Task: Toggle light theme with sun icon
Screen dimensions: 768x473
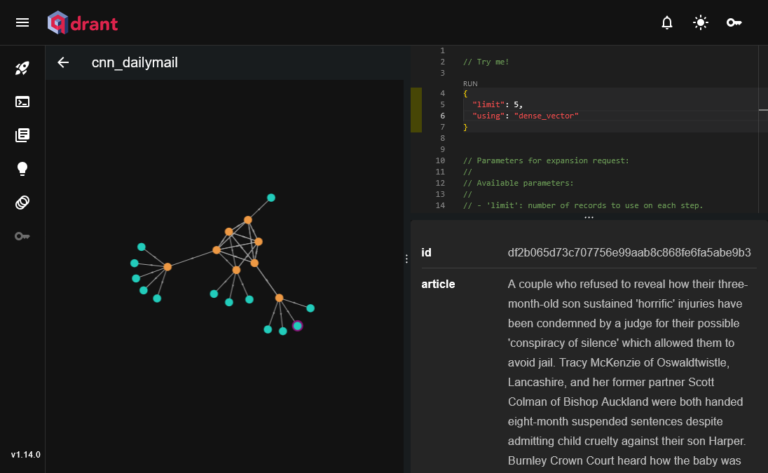Action: [700, 23]
